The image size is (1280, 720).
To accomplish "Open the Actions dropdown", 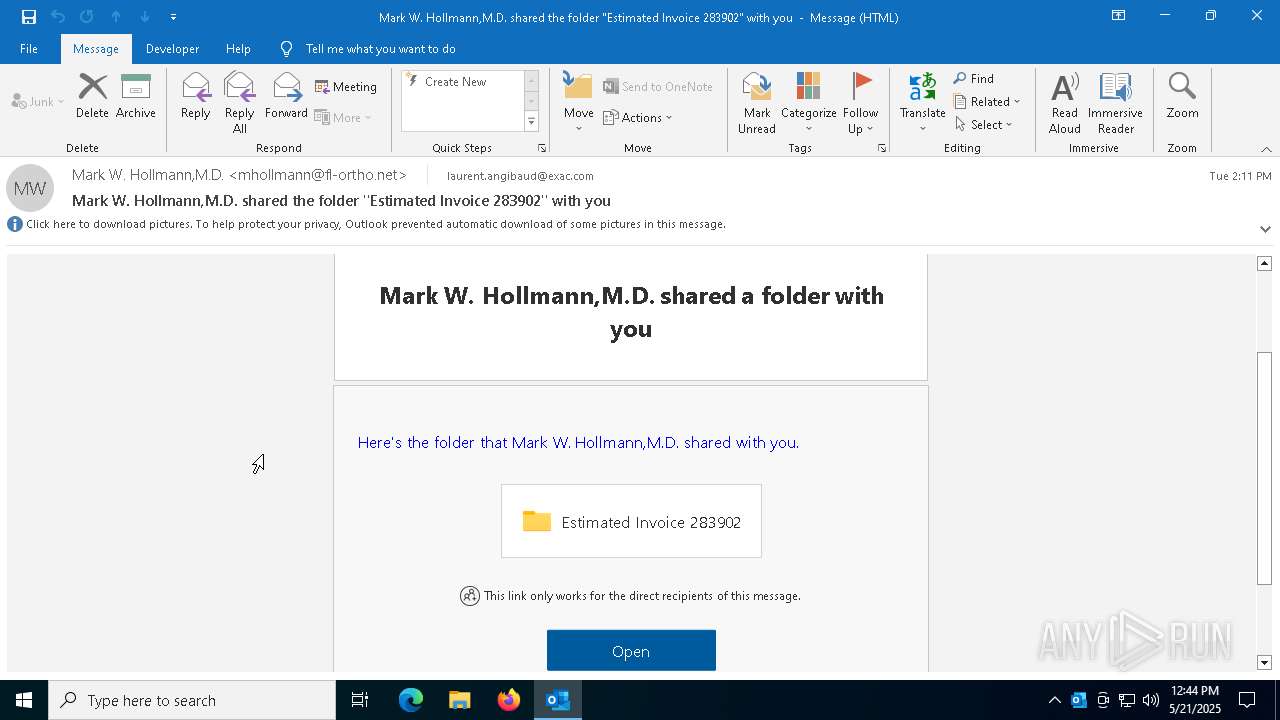I will click(x=638, y=117).
